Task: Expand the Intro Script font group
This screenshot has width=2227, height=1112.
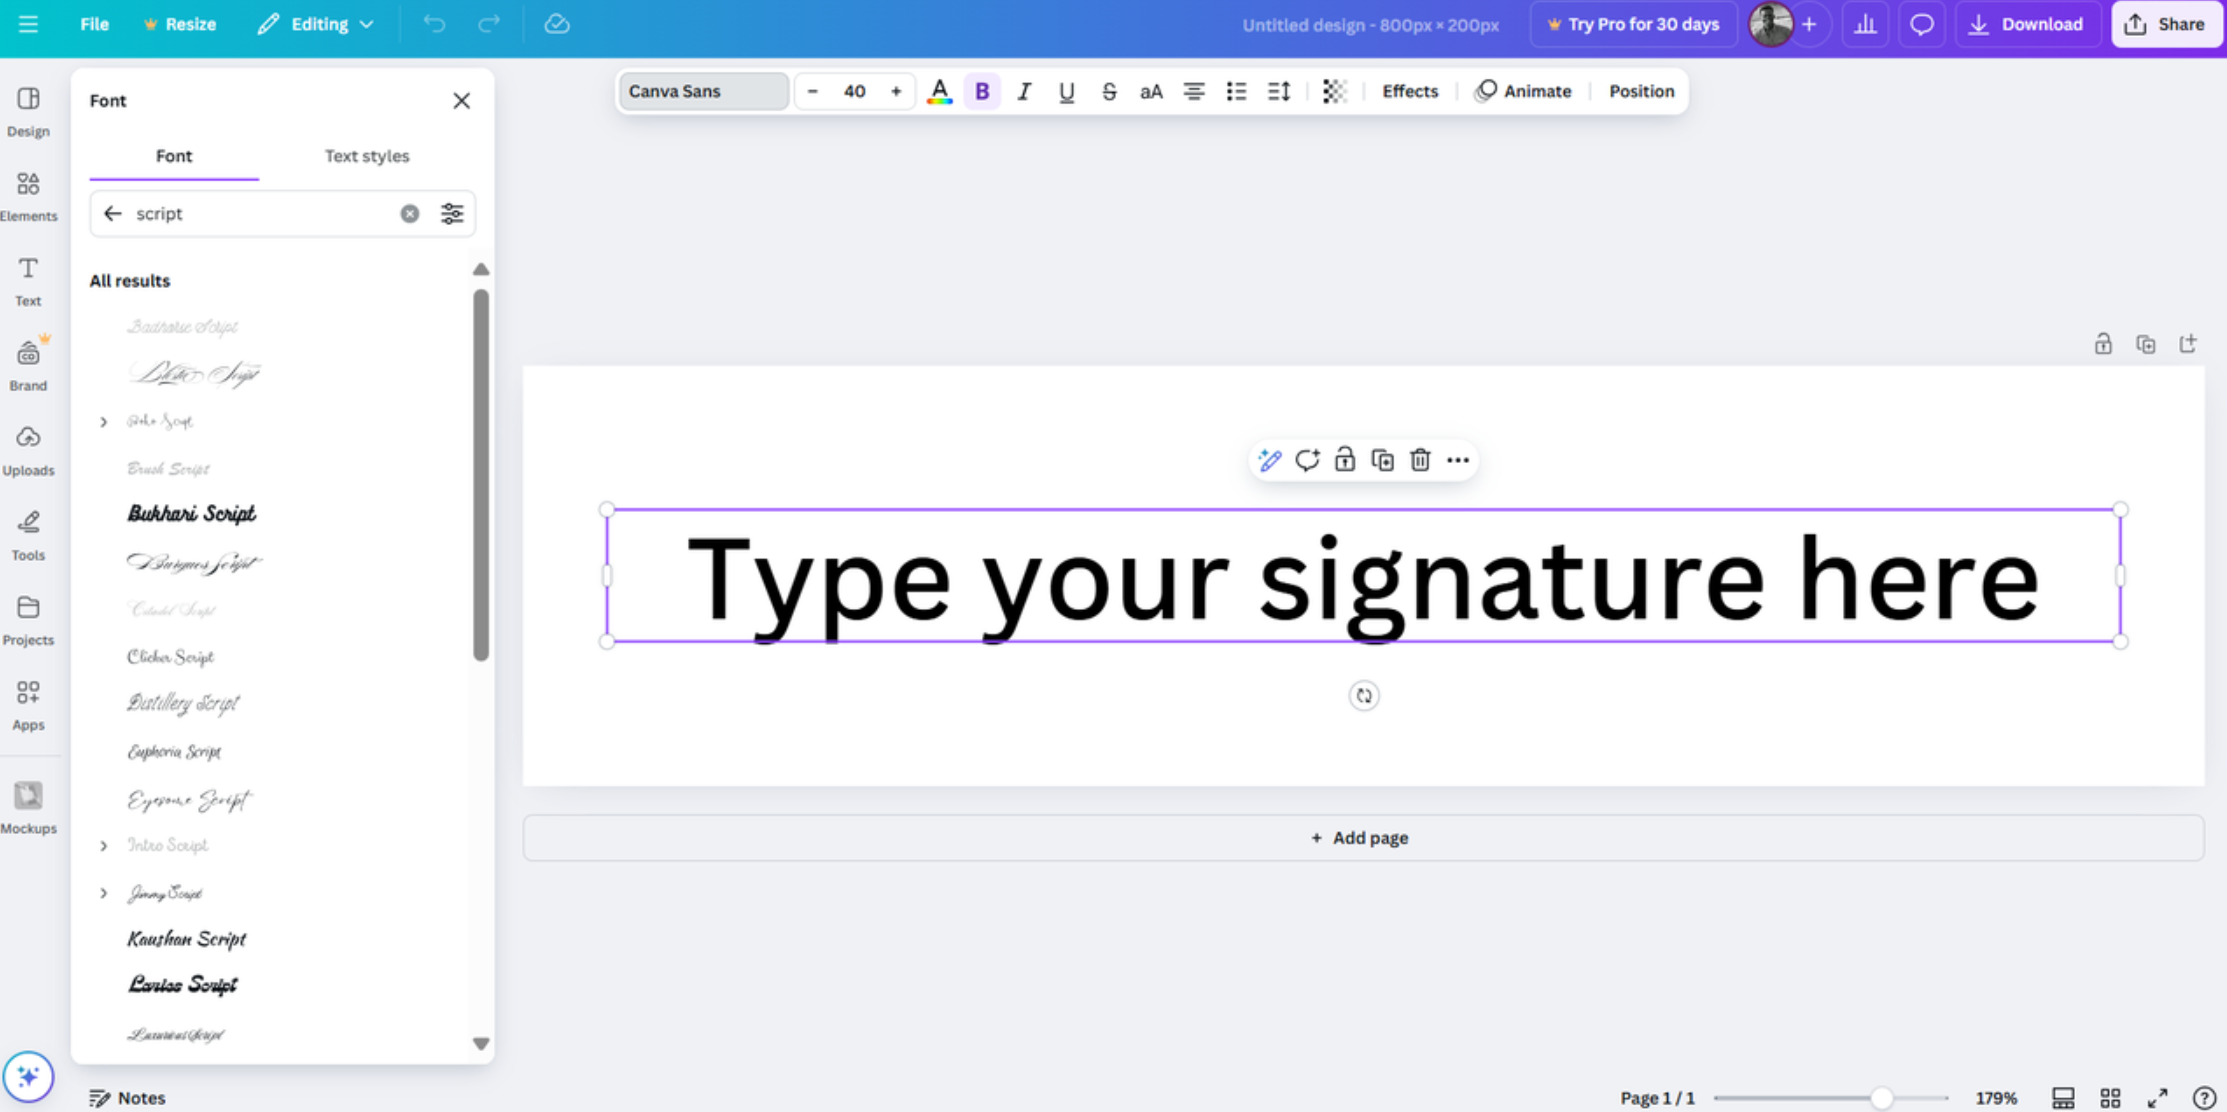Action: [x=104, y=845]
